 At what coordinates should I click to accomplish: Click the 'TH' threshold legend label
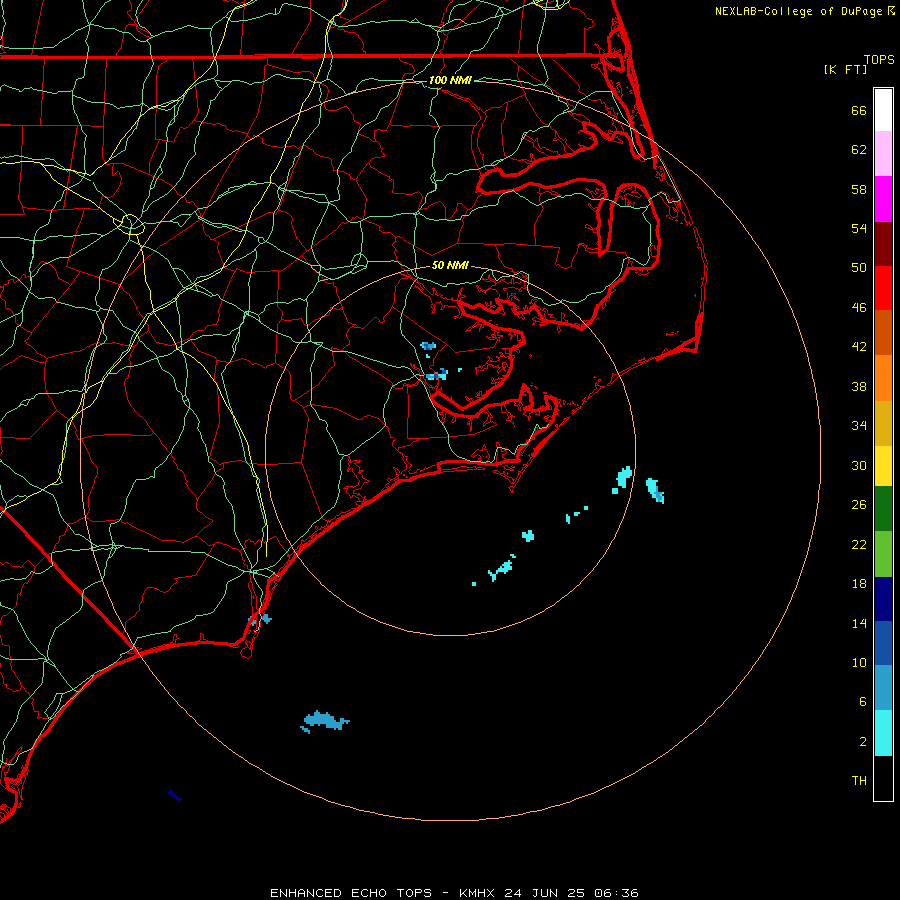point(859,781)
